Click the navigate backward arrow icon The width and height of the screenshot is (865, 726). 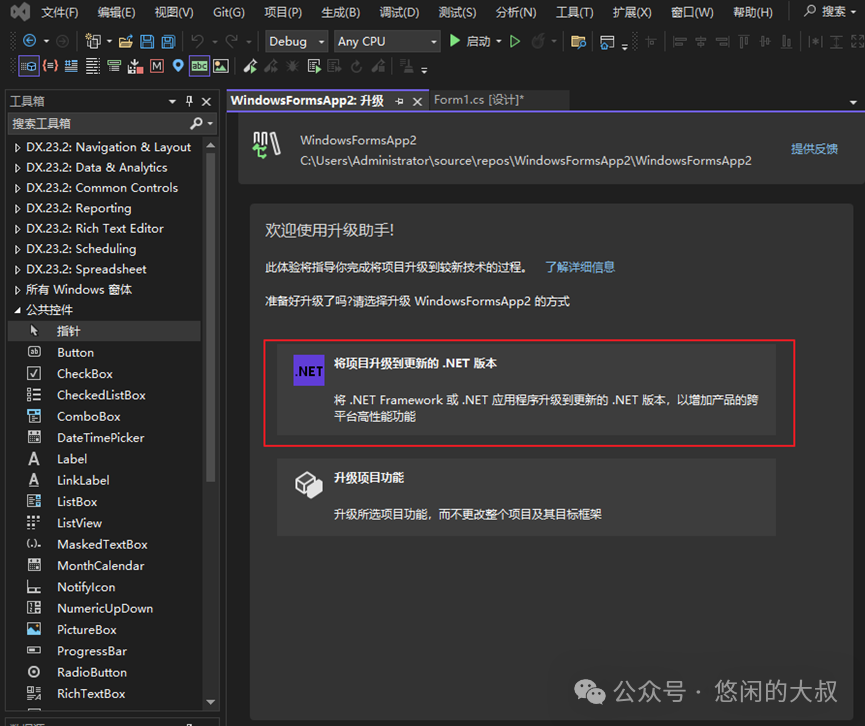[x=29, y=41]
